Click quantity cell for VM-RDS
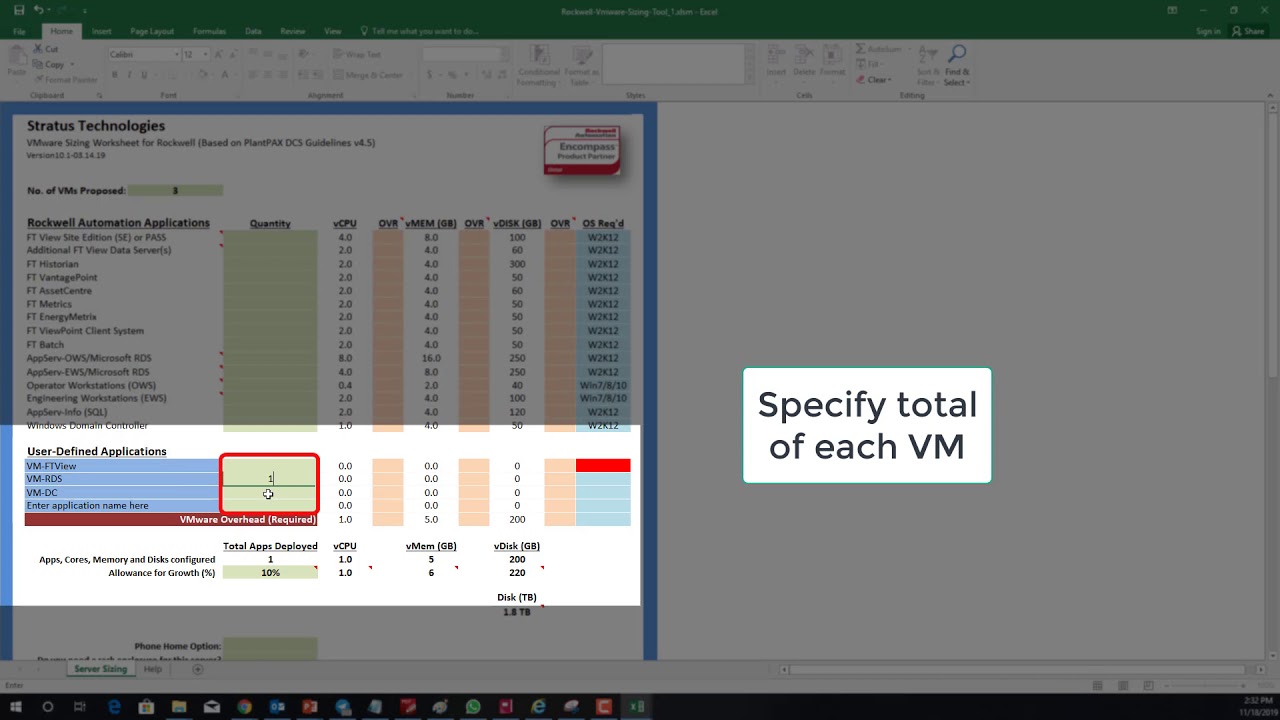Image resolution: width=1280 pixels, height=720 pixels. (x=270, y=479)
